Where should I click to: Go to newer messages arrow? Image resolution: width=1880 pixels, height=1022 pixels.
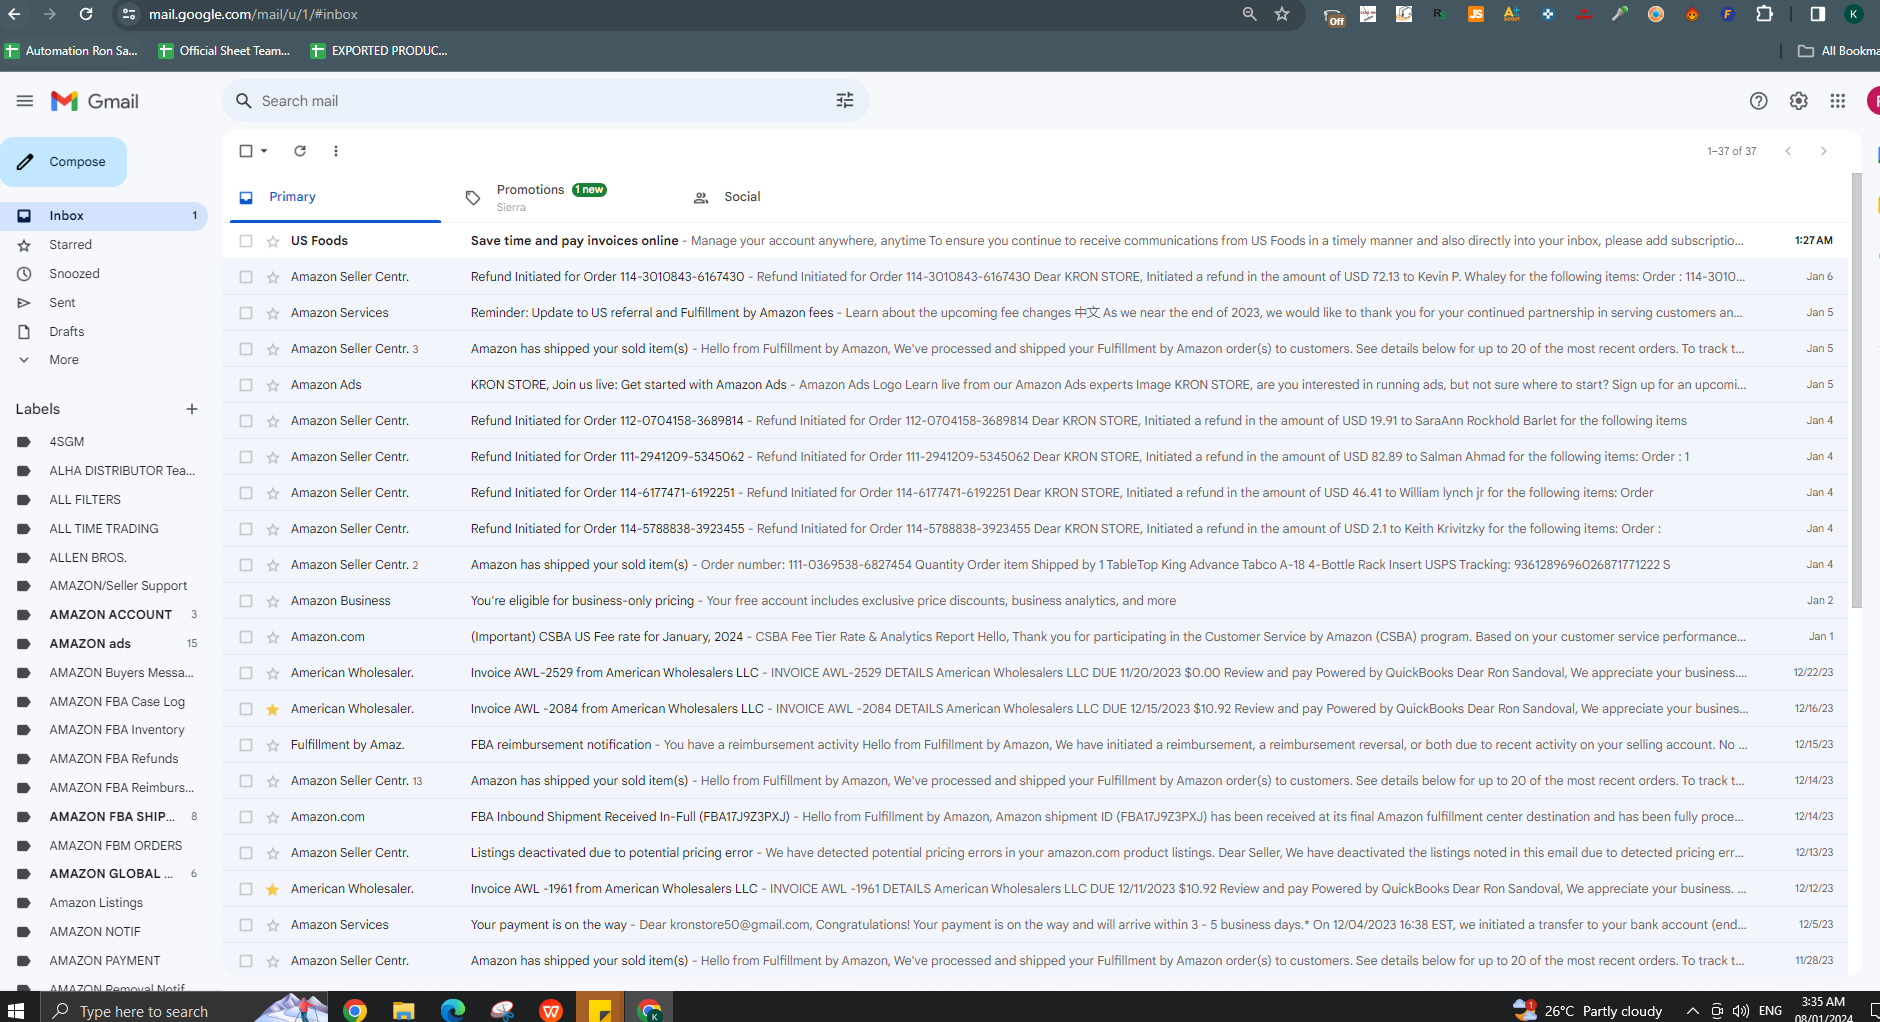(1788, 151)
